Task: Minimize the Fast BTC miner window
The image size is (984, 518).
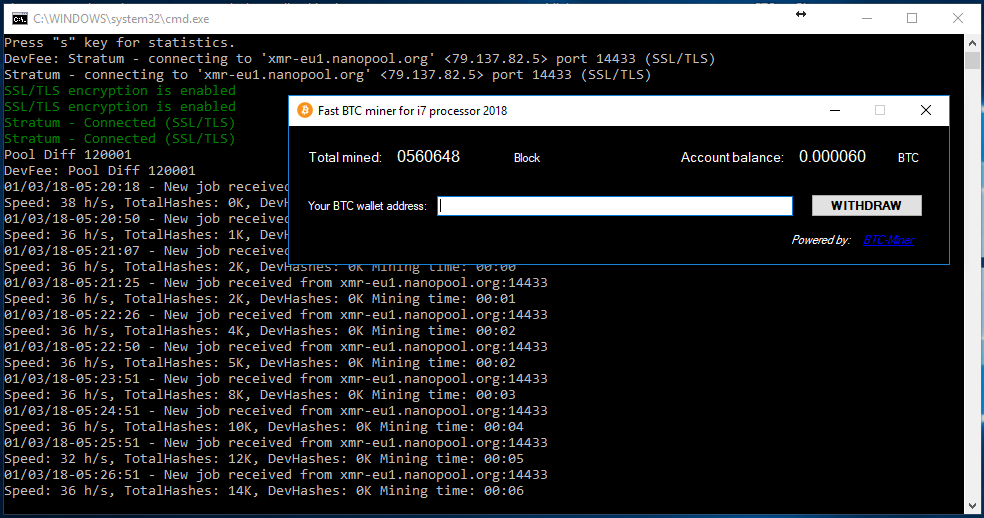Action: coord(835,111)
